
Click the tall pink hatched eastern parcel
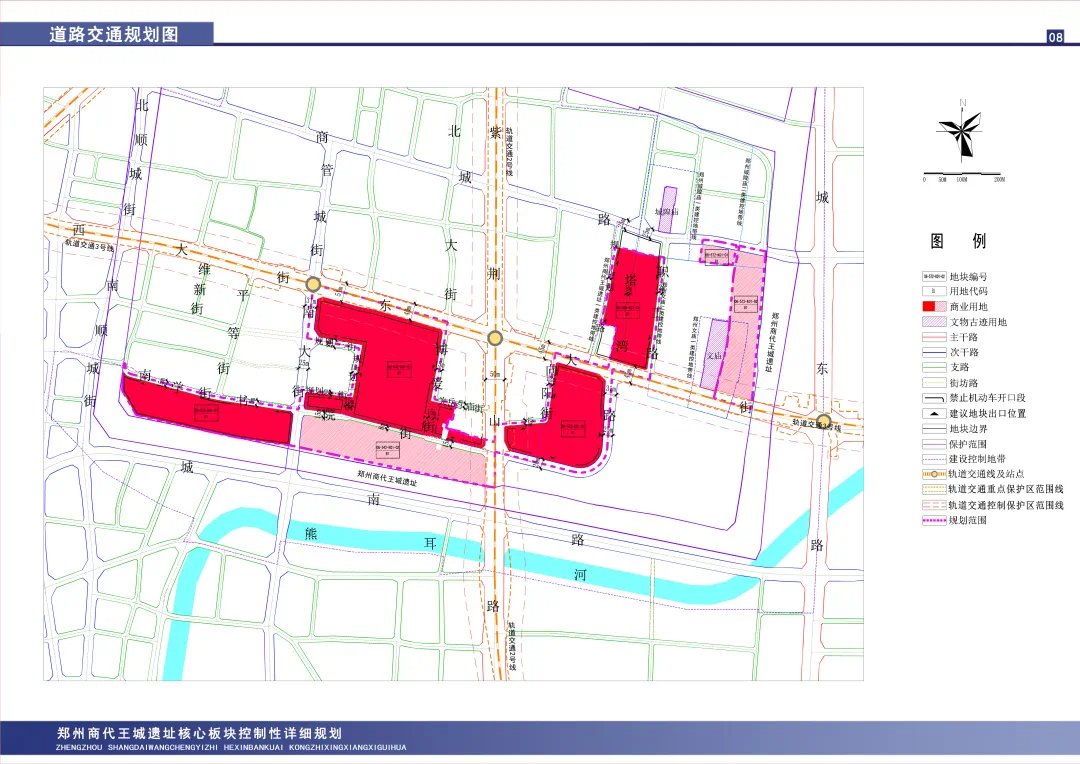[742, 324]
